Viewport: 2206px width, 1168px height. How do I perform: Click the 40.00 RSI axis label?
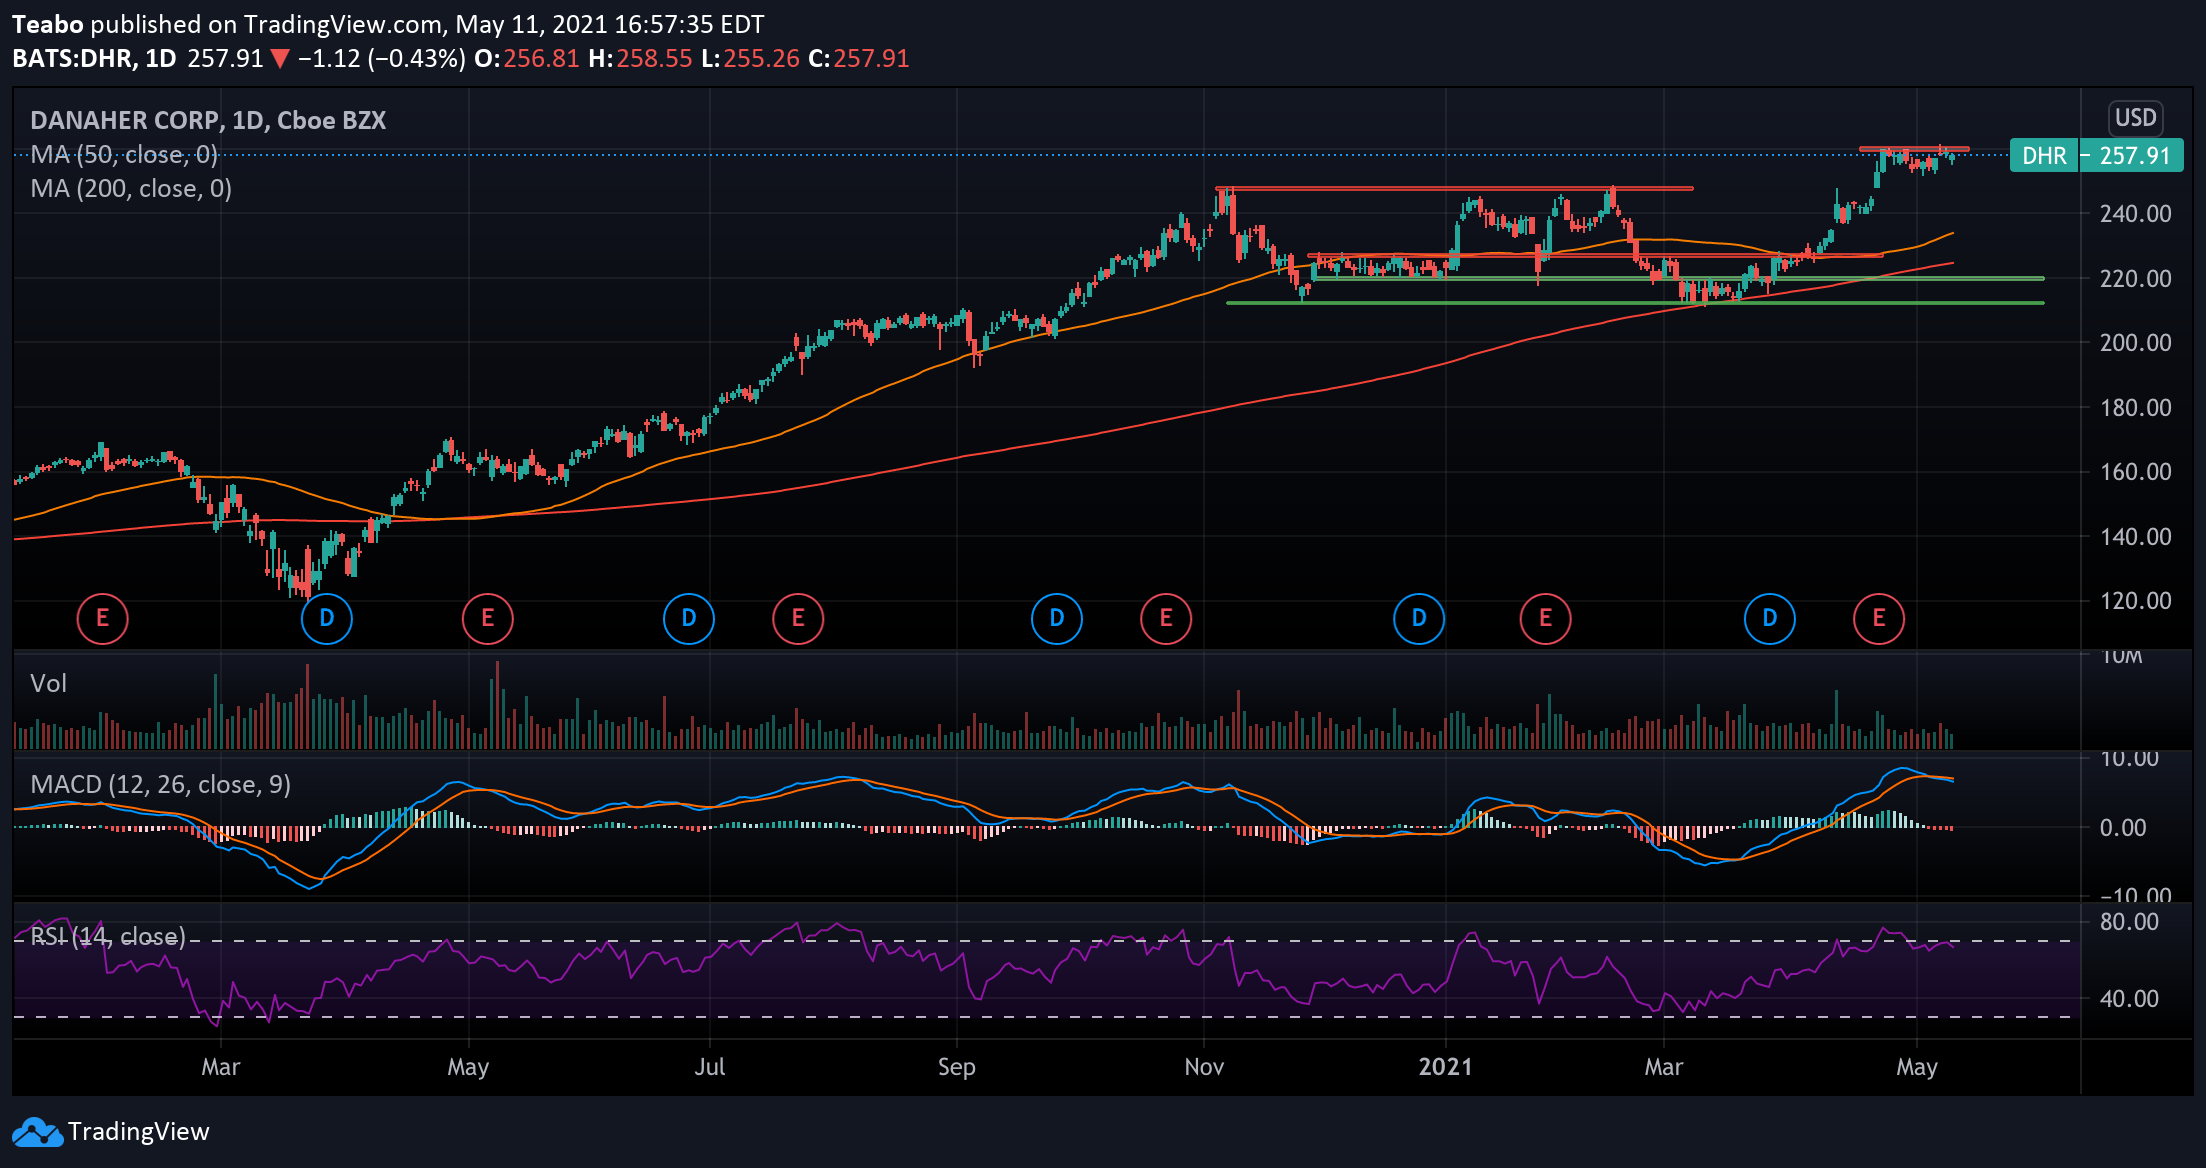pyautogui.click(x=2129, y=999)
